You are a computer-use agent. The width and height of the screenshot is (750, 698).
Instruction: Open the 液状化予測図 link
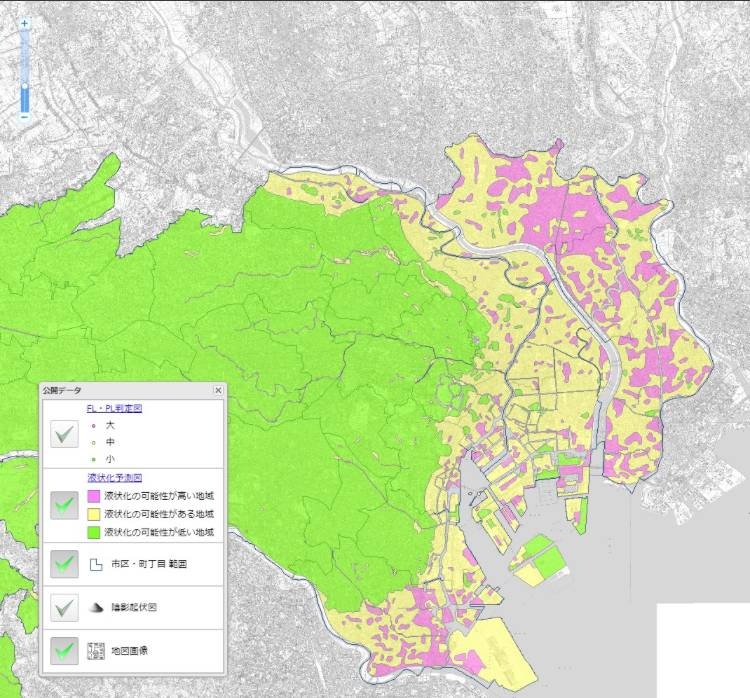click(x=114, y=478)
